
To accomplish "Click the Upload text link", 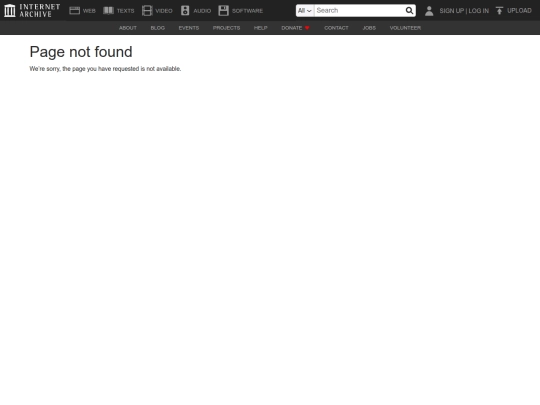I will tap(519, 11).
